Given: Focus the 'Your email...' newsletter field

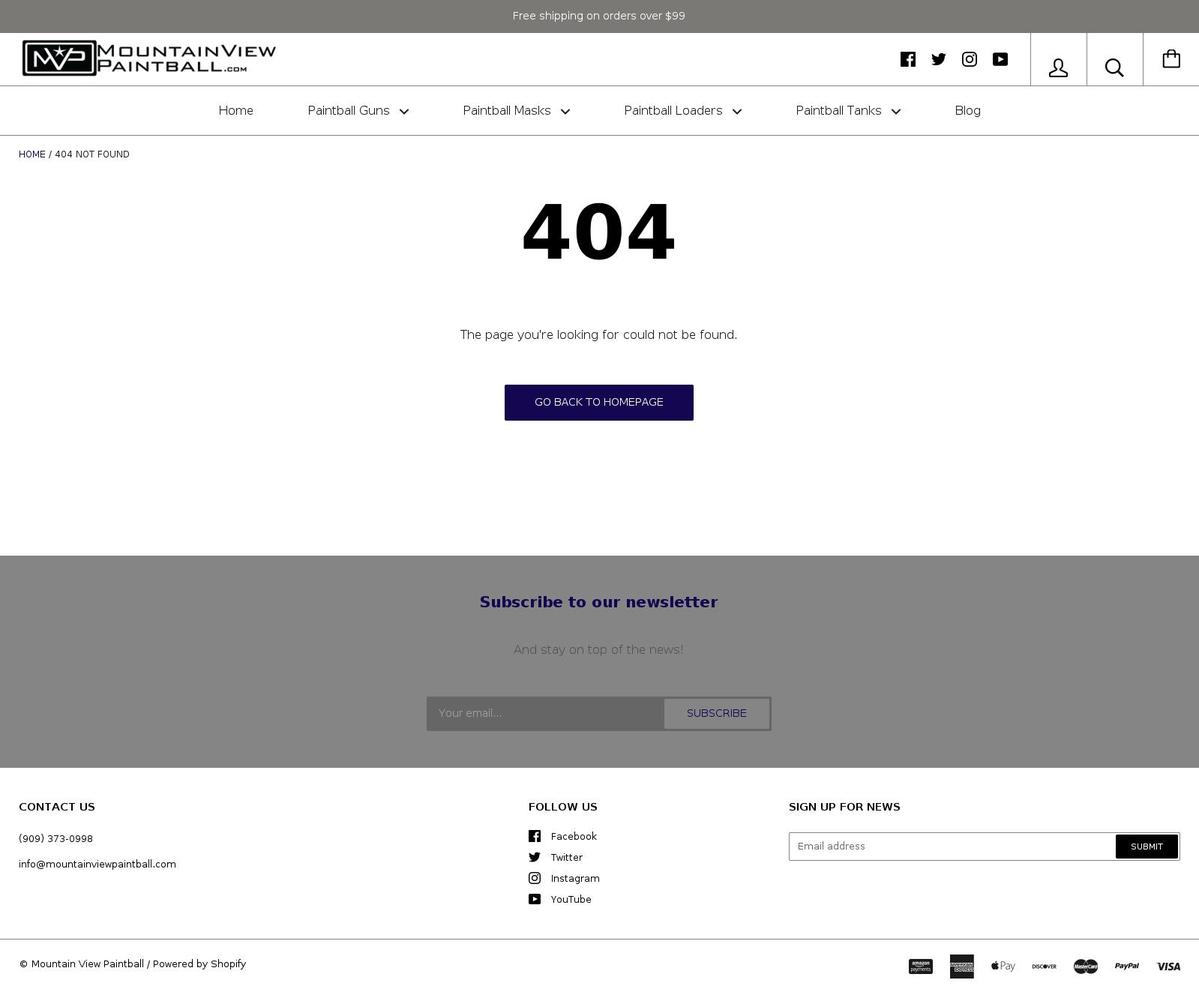Looking at the screenshot, I should point(545,714).
